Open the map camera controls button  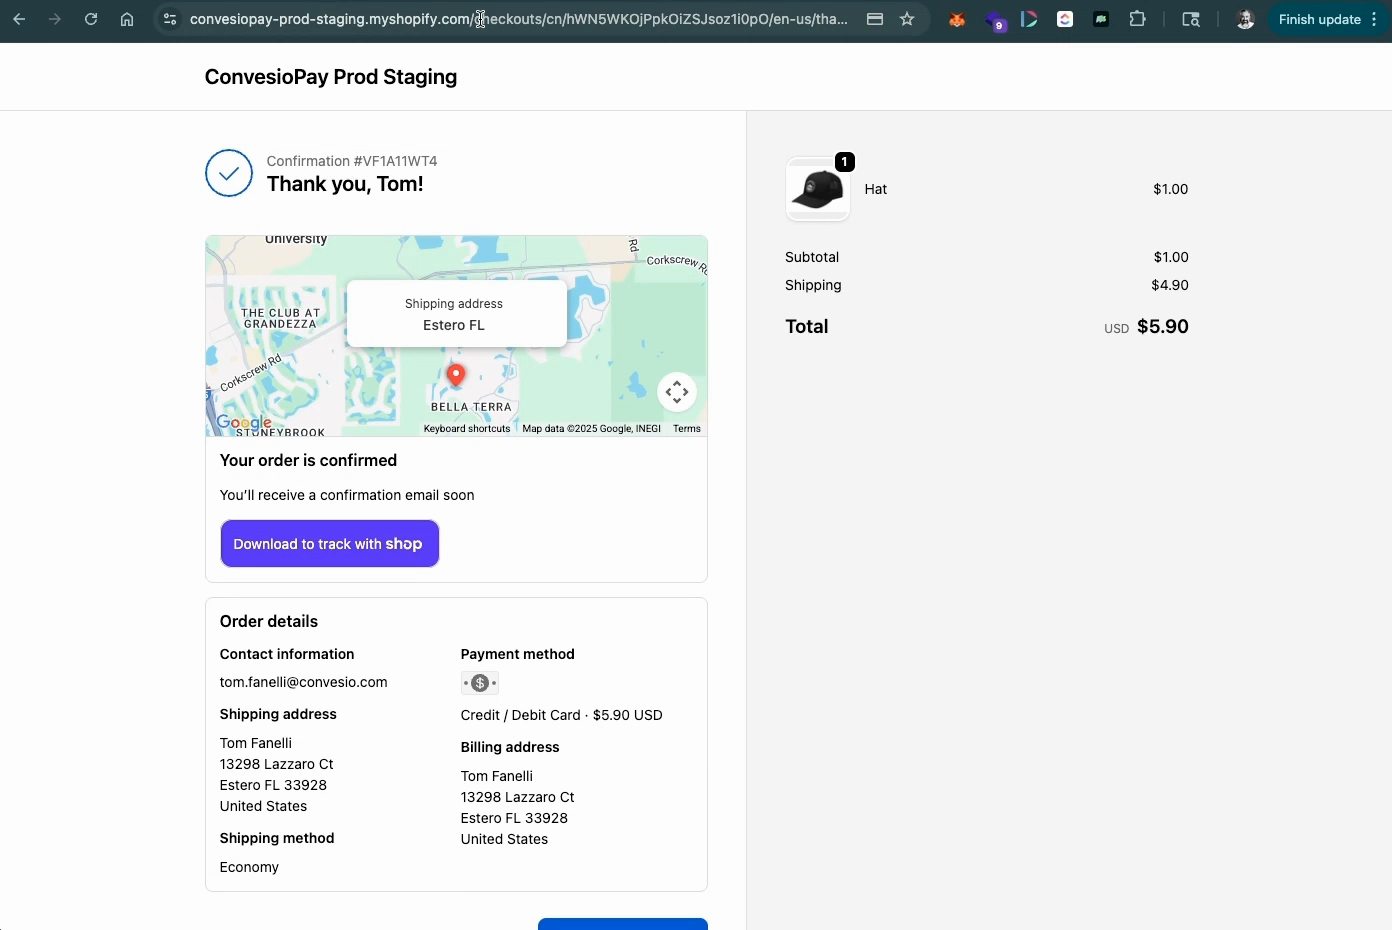tap(677, 392)
